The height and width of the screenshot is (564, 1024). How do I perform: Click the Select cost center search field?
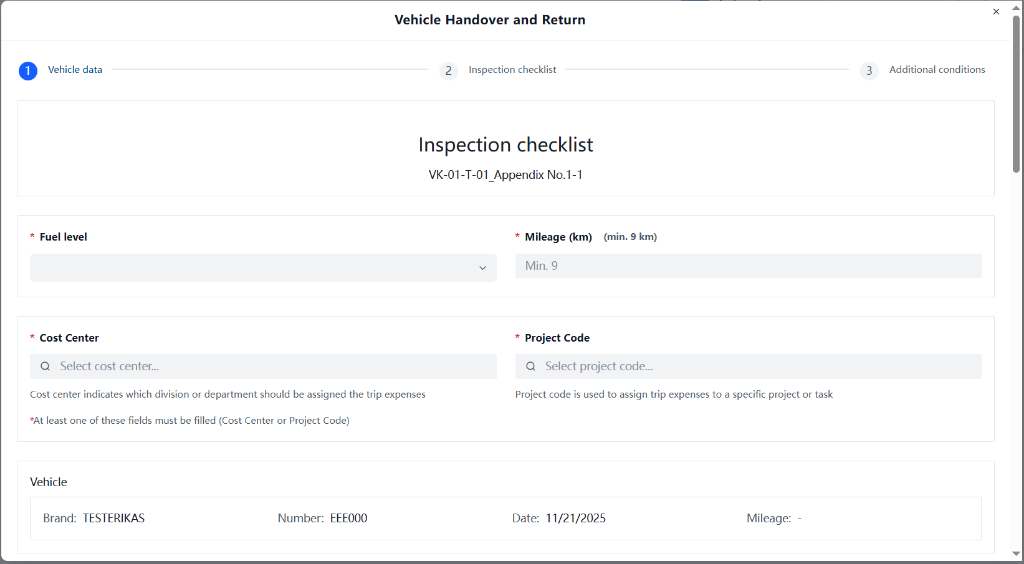[263, 366]
